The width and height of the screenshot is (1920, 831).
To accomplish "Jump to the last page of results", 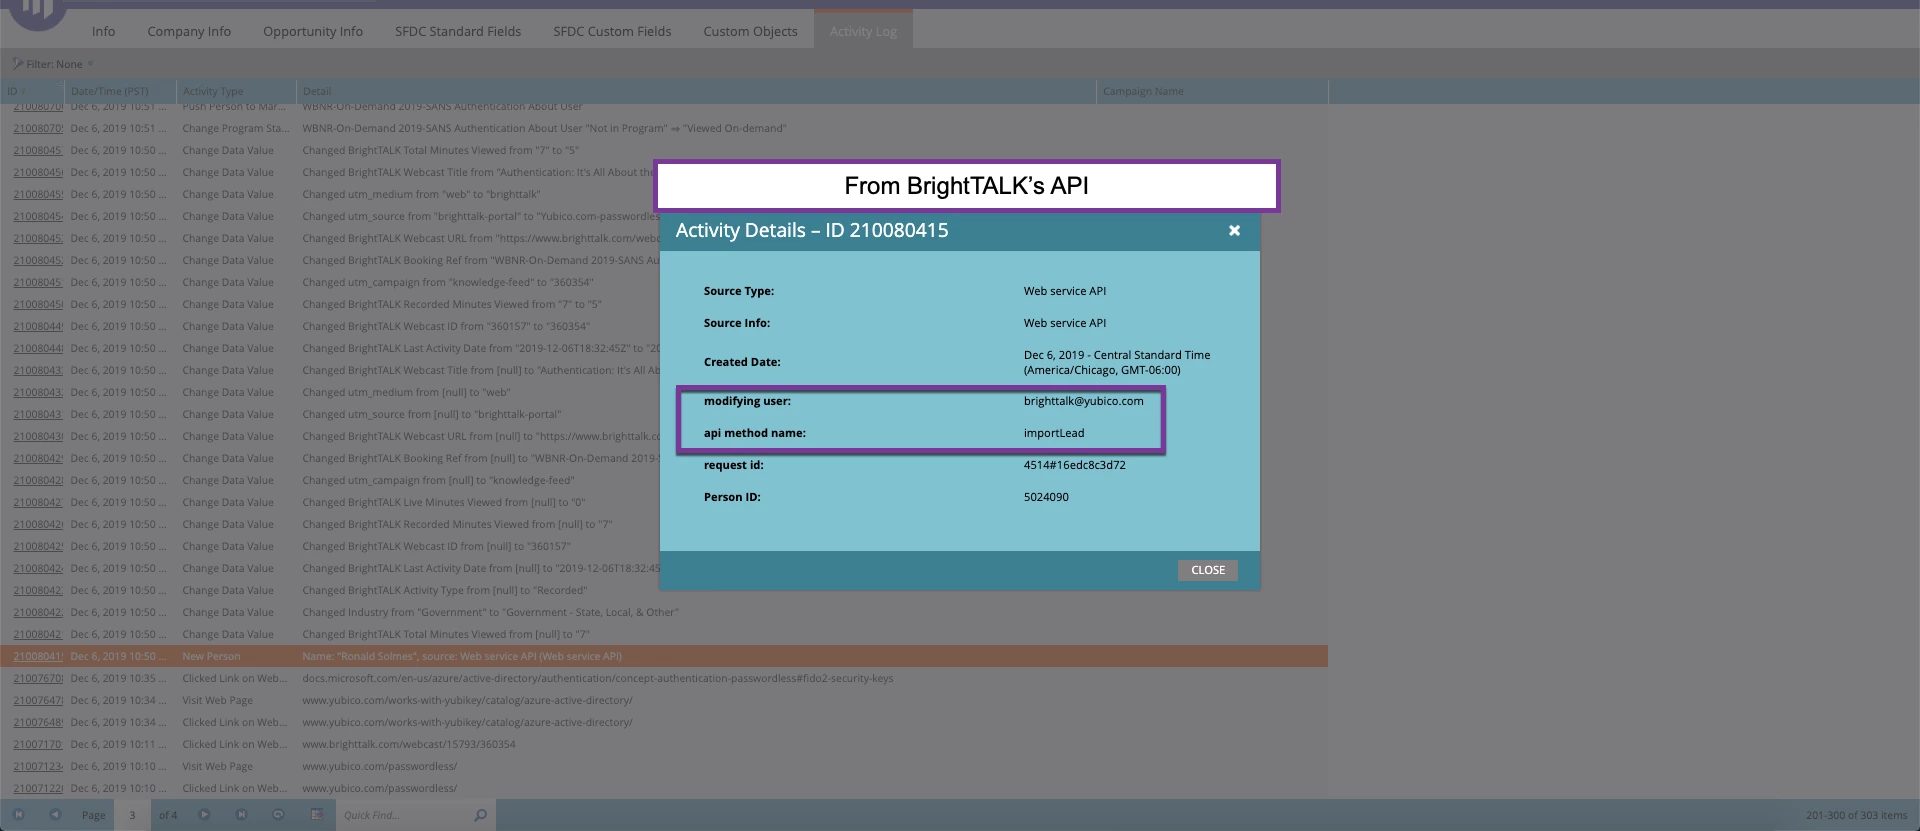I will [241, 815].
